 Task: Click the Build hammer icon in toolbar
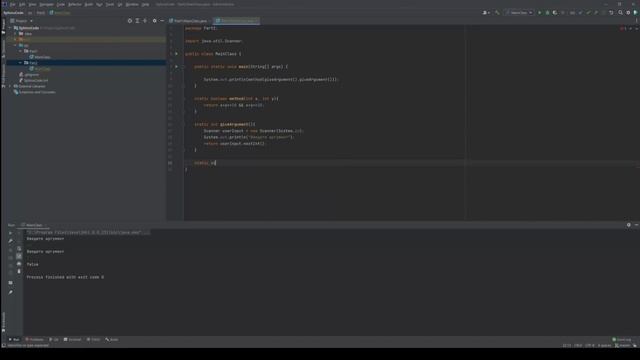[x=497, y=13]
